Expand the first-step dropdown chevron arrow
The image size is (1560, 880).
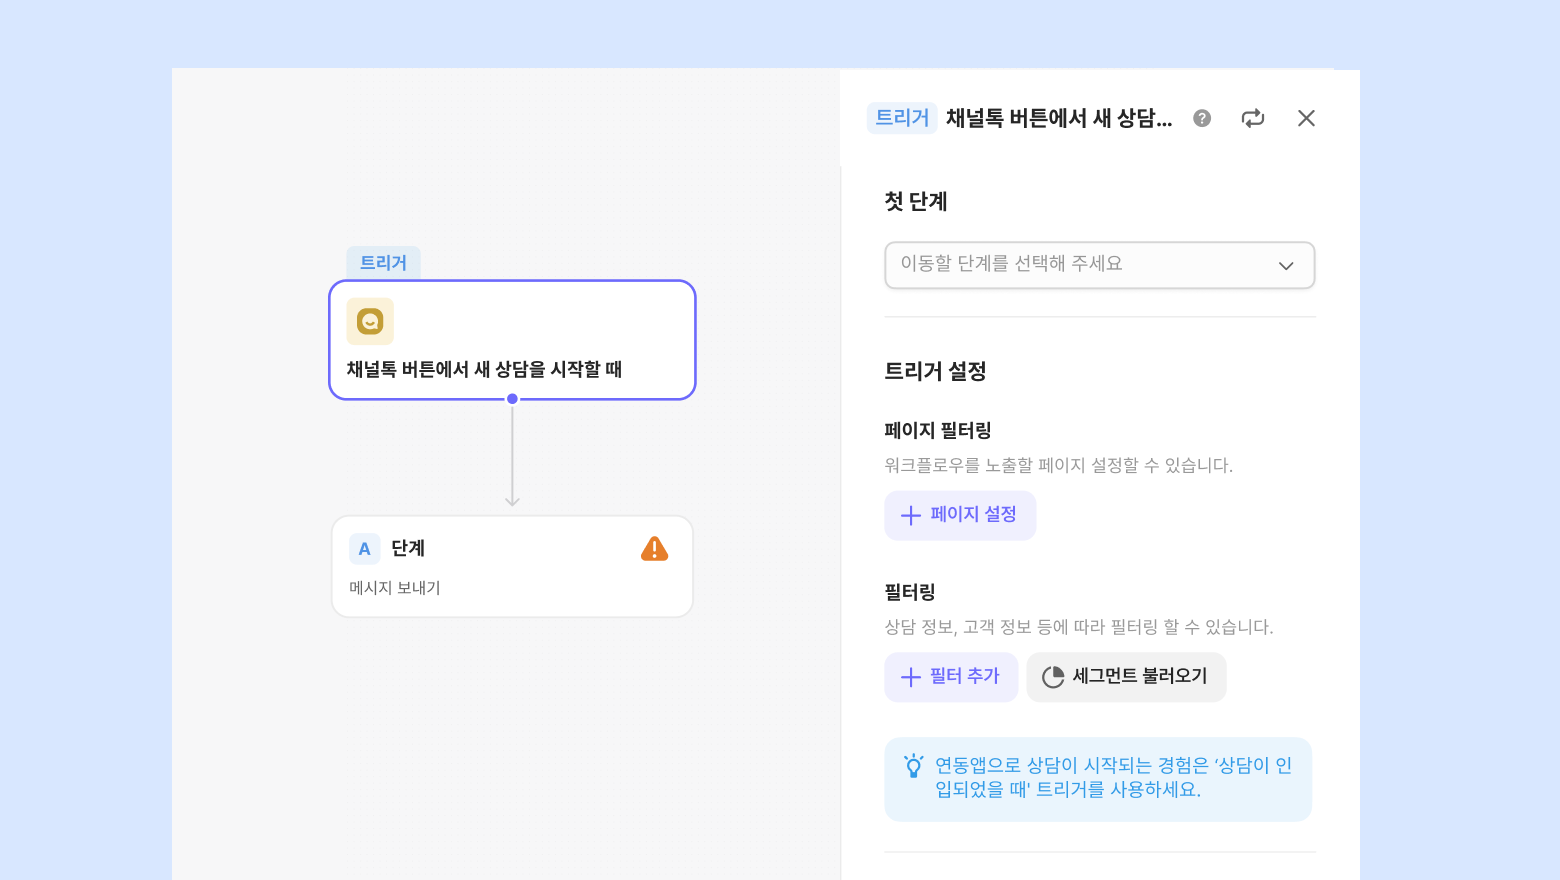coord(1286,266)
